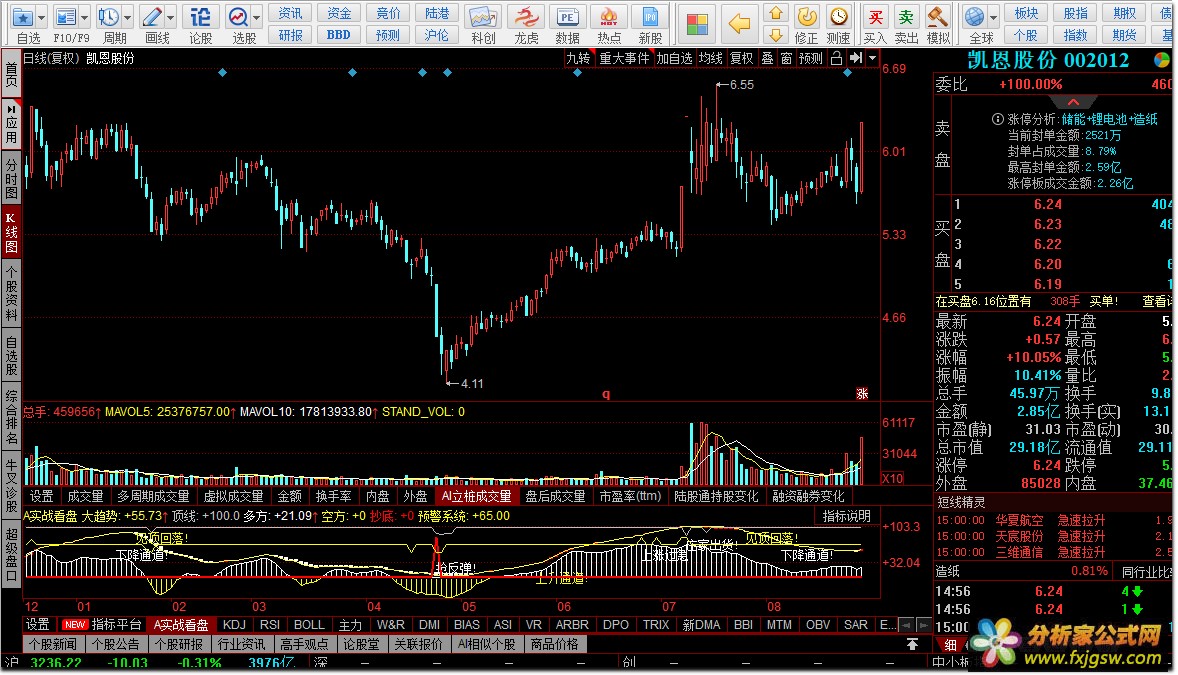Select the 成交量 volume tab
Image resolution: width=1178 pixels, height=675 pixels.
click(85, 497)
